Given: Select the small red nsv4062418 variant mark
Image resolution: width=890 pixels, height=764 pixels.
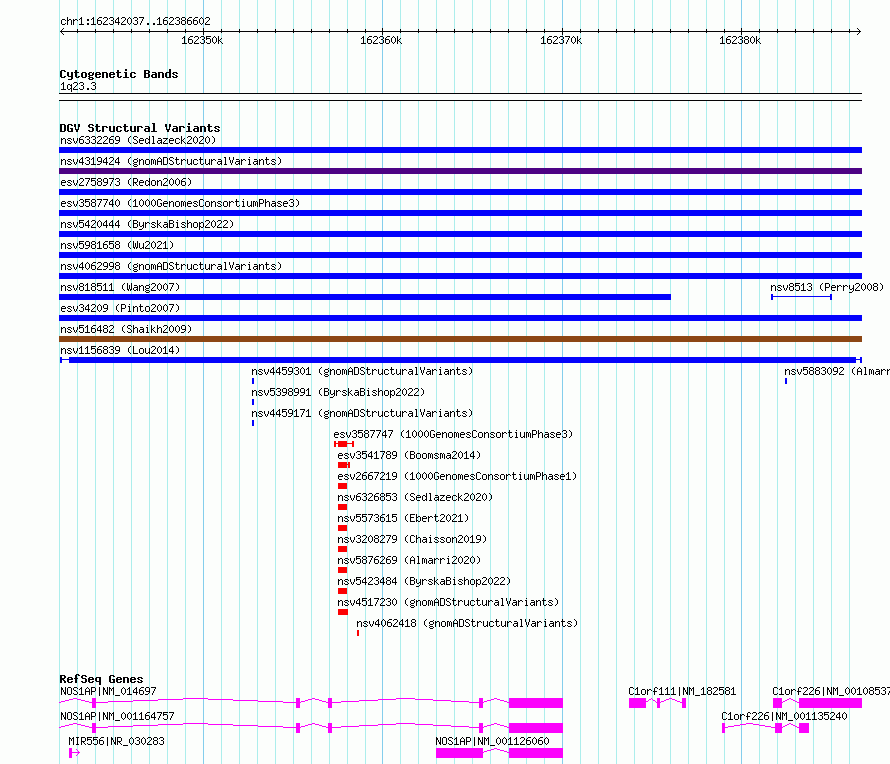Looking at the screenshot, I should (x=358, y=633).
